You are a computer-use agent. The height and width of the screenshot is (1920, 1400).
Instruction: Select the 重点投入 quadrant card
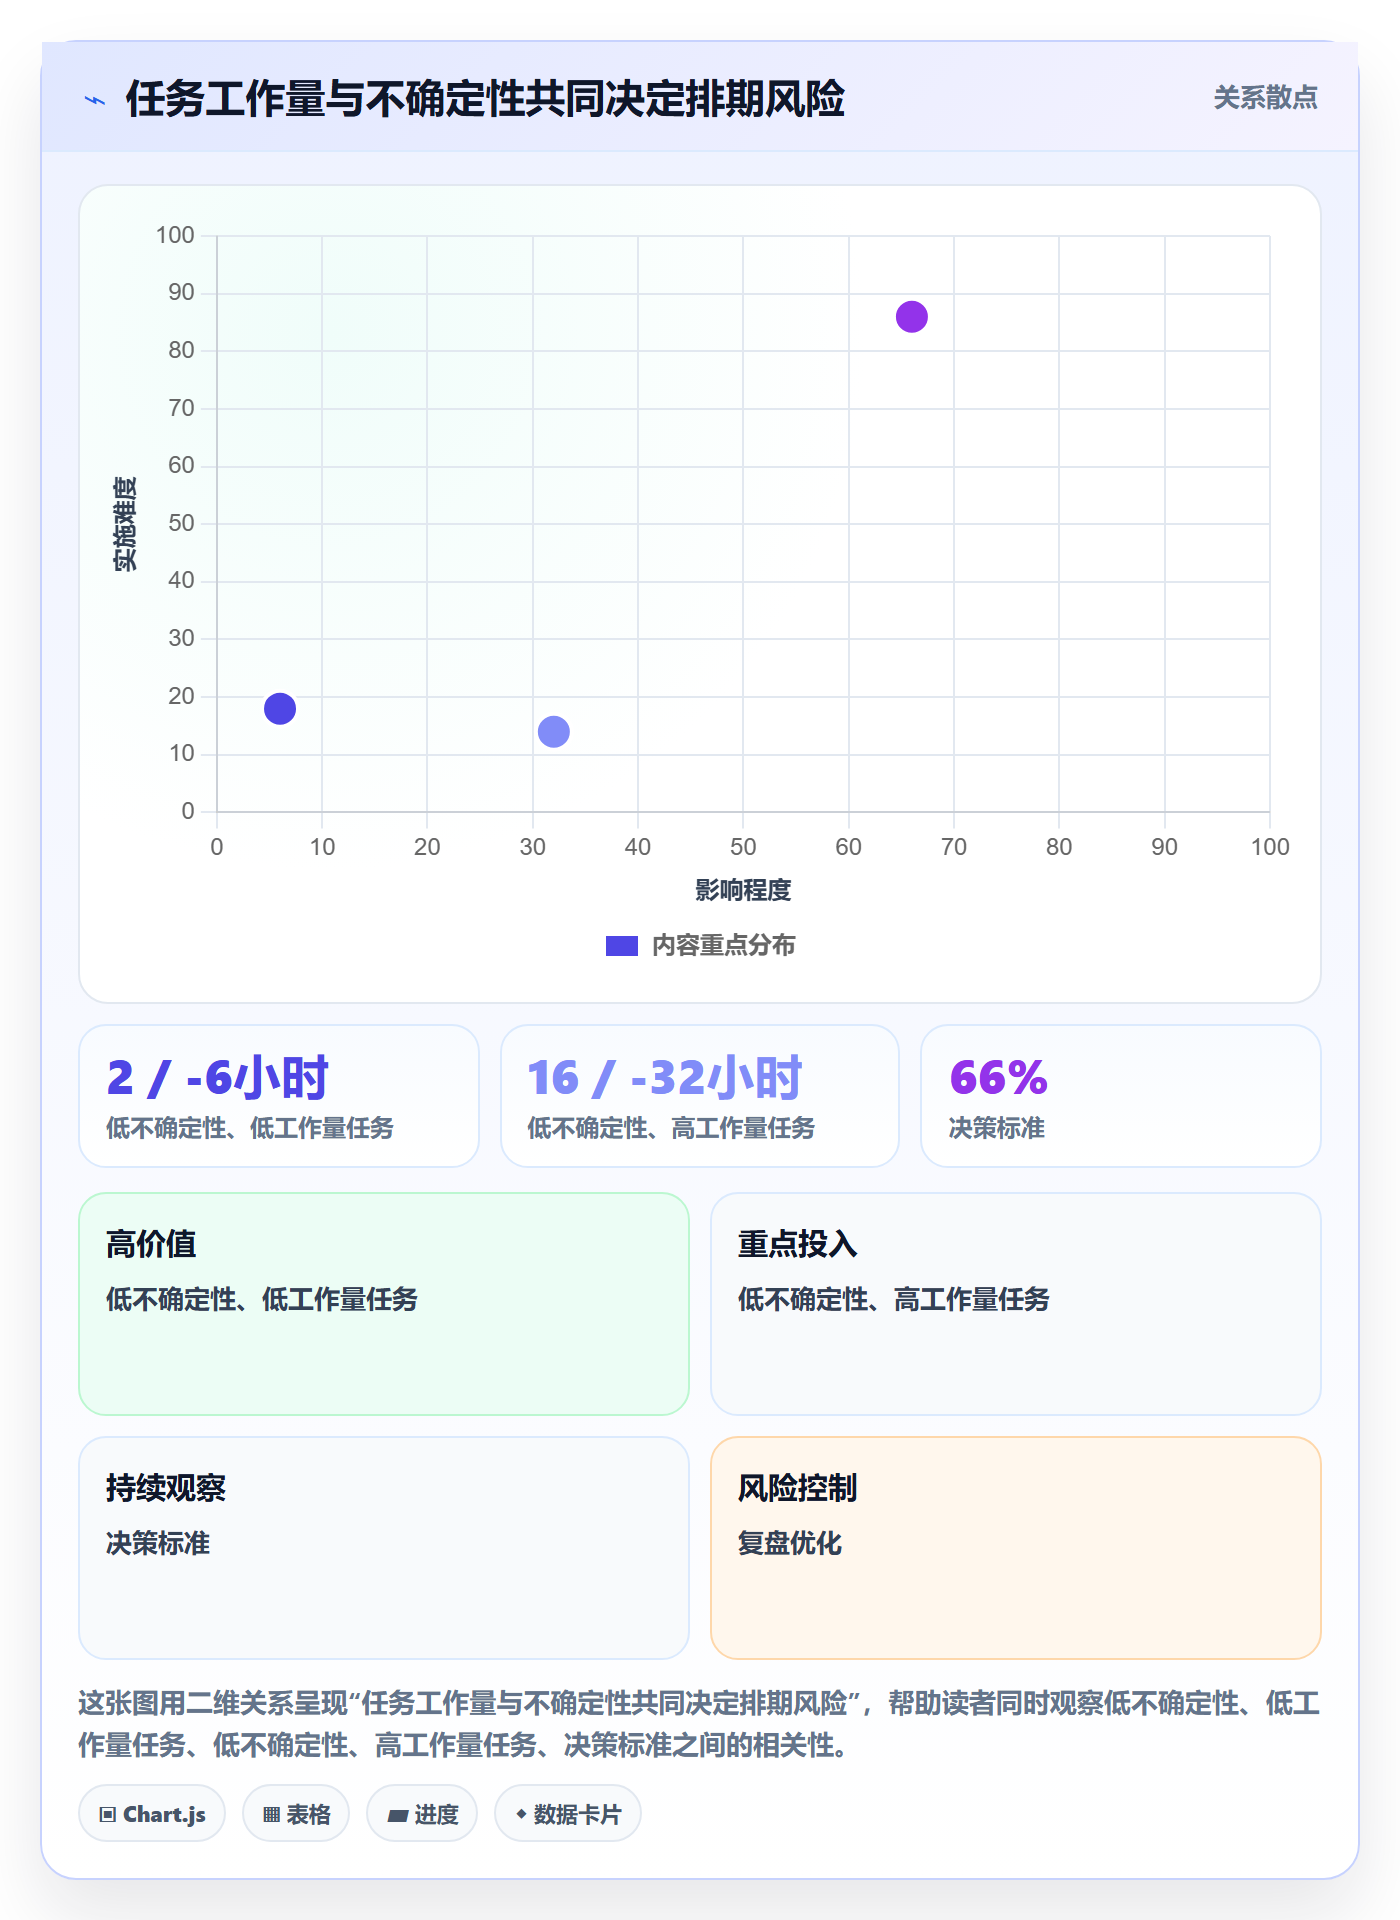(x=1016, y=1304)
